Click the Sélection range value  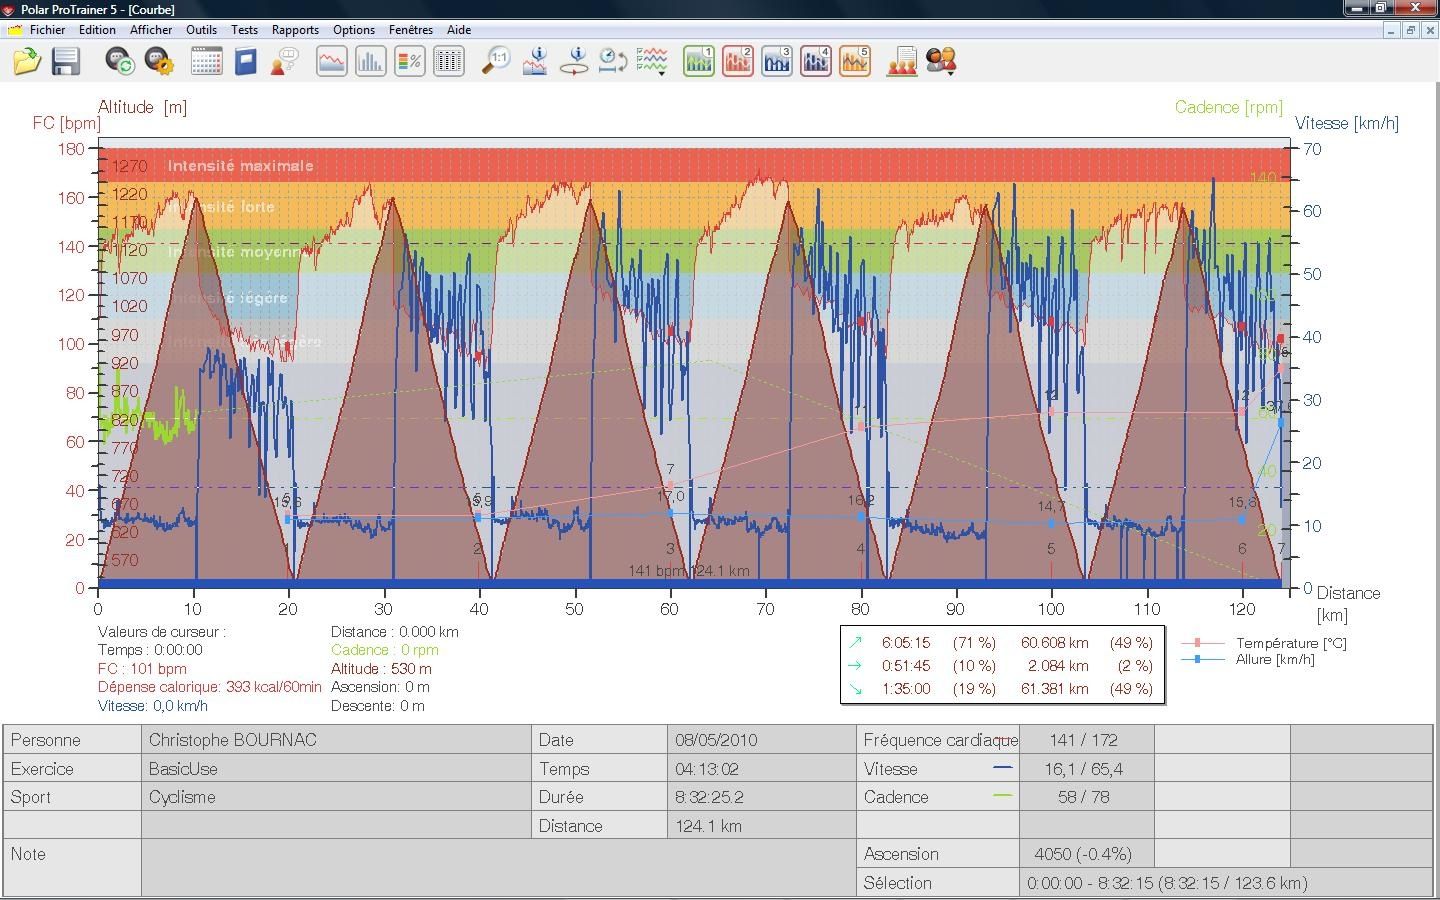[x=1167, y=883]
